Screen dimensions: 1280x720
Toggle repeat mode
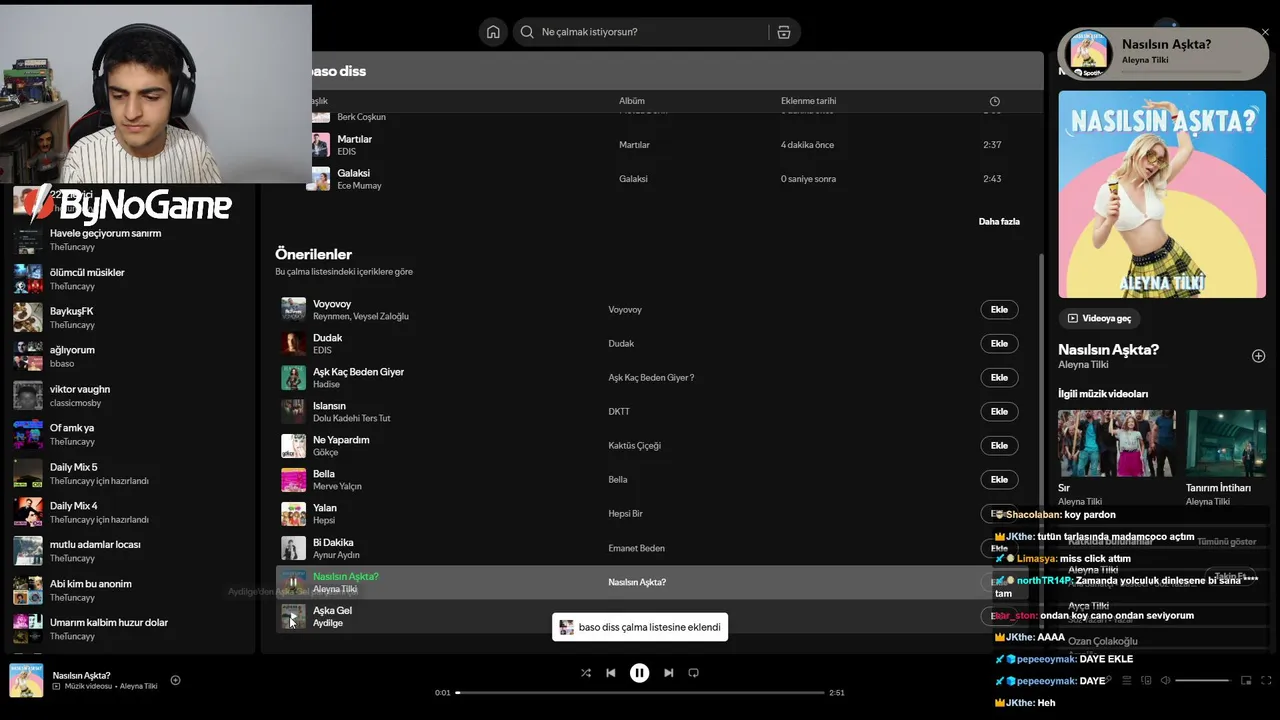click(x=693, y=673)
